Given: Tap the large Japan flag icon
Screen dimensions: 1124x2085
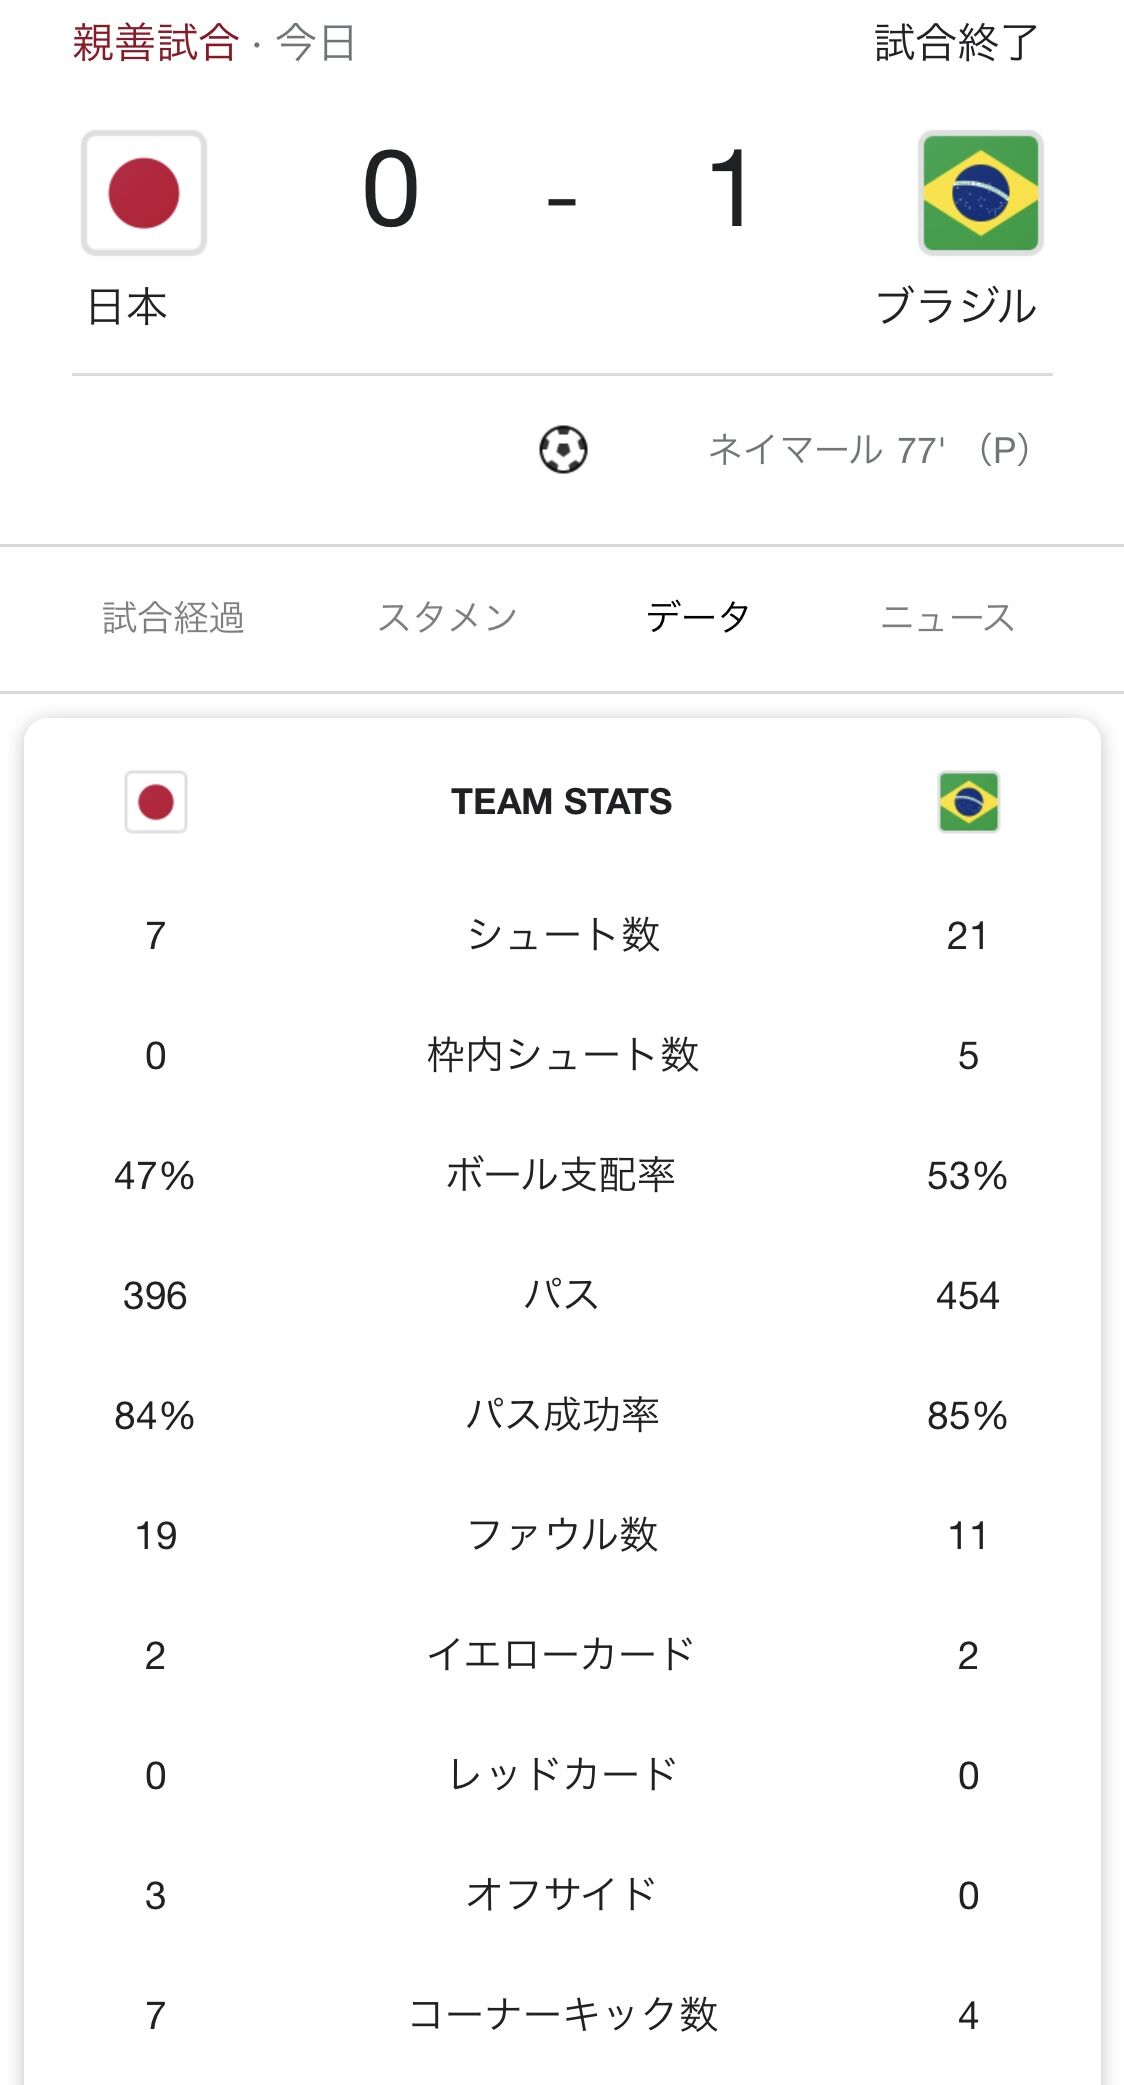Looking at the screenshot, I should (x=144, y=193).
